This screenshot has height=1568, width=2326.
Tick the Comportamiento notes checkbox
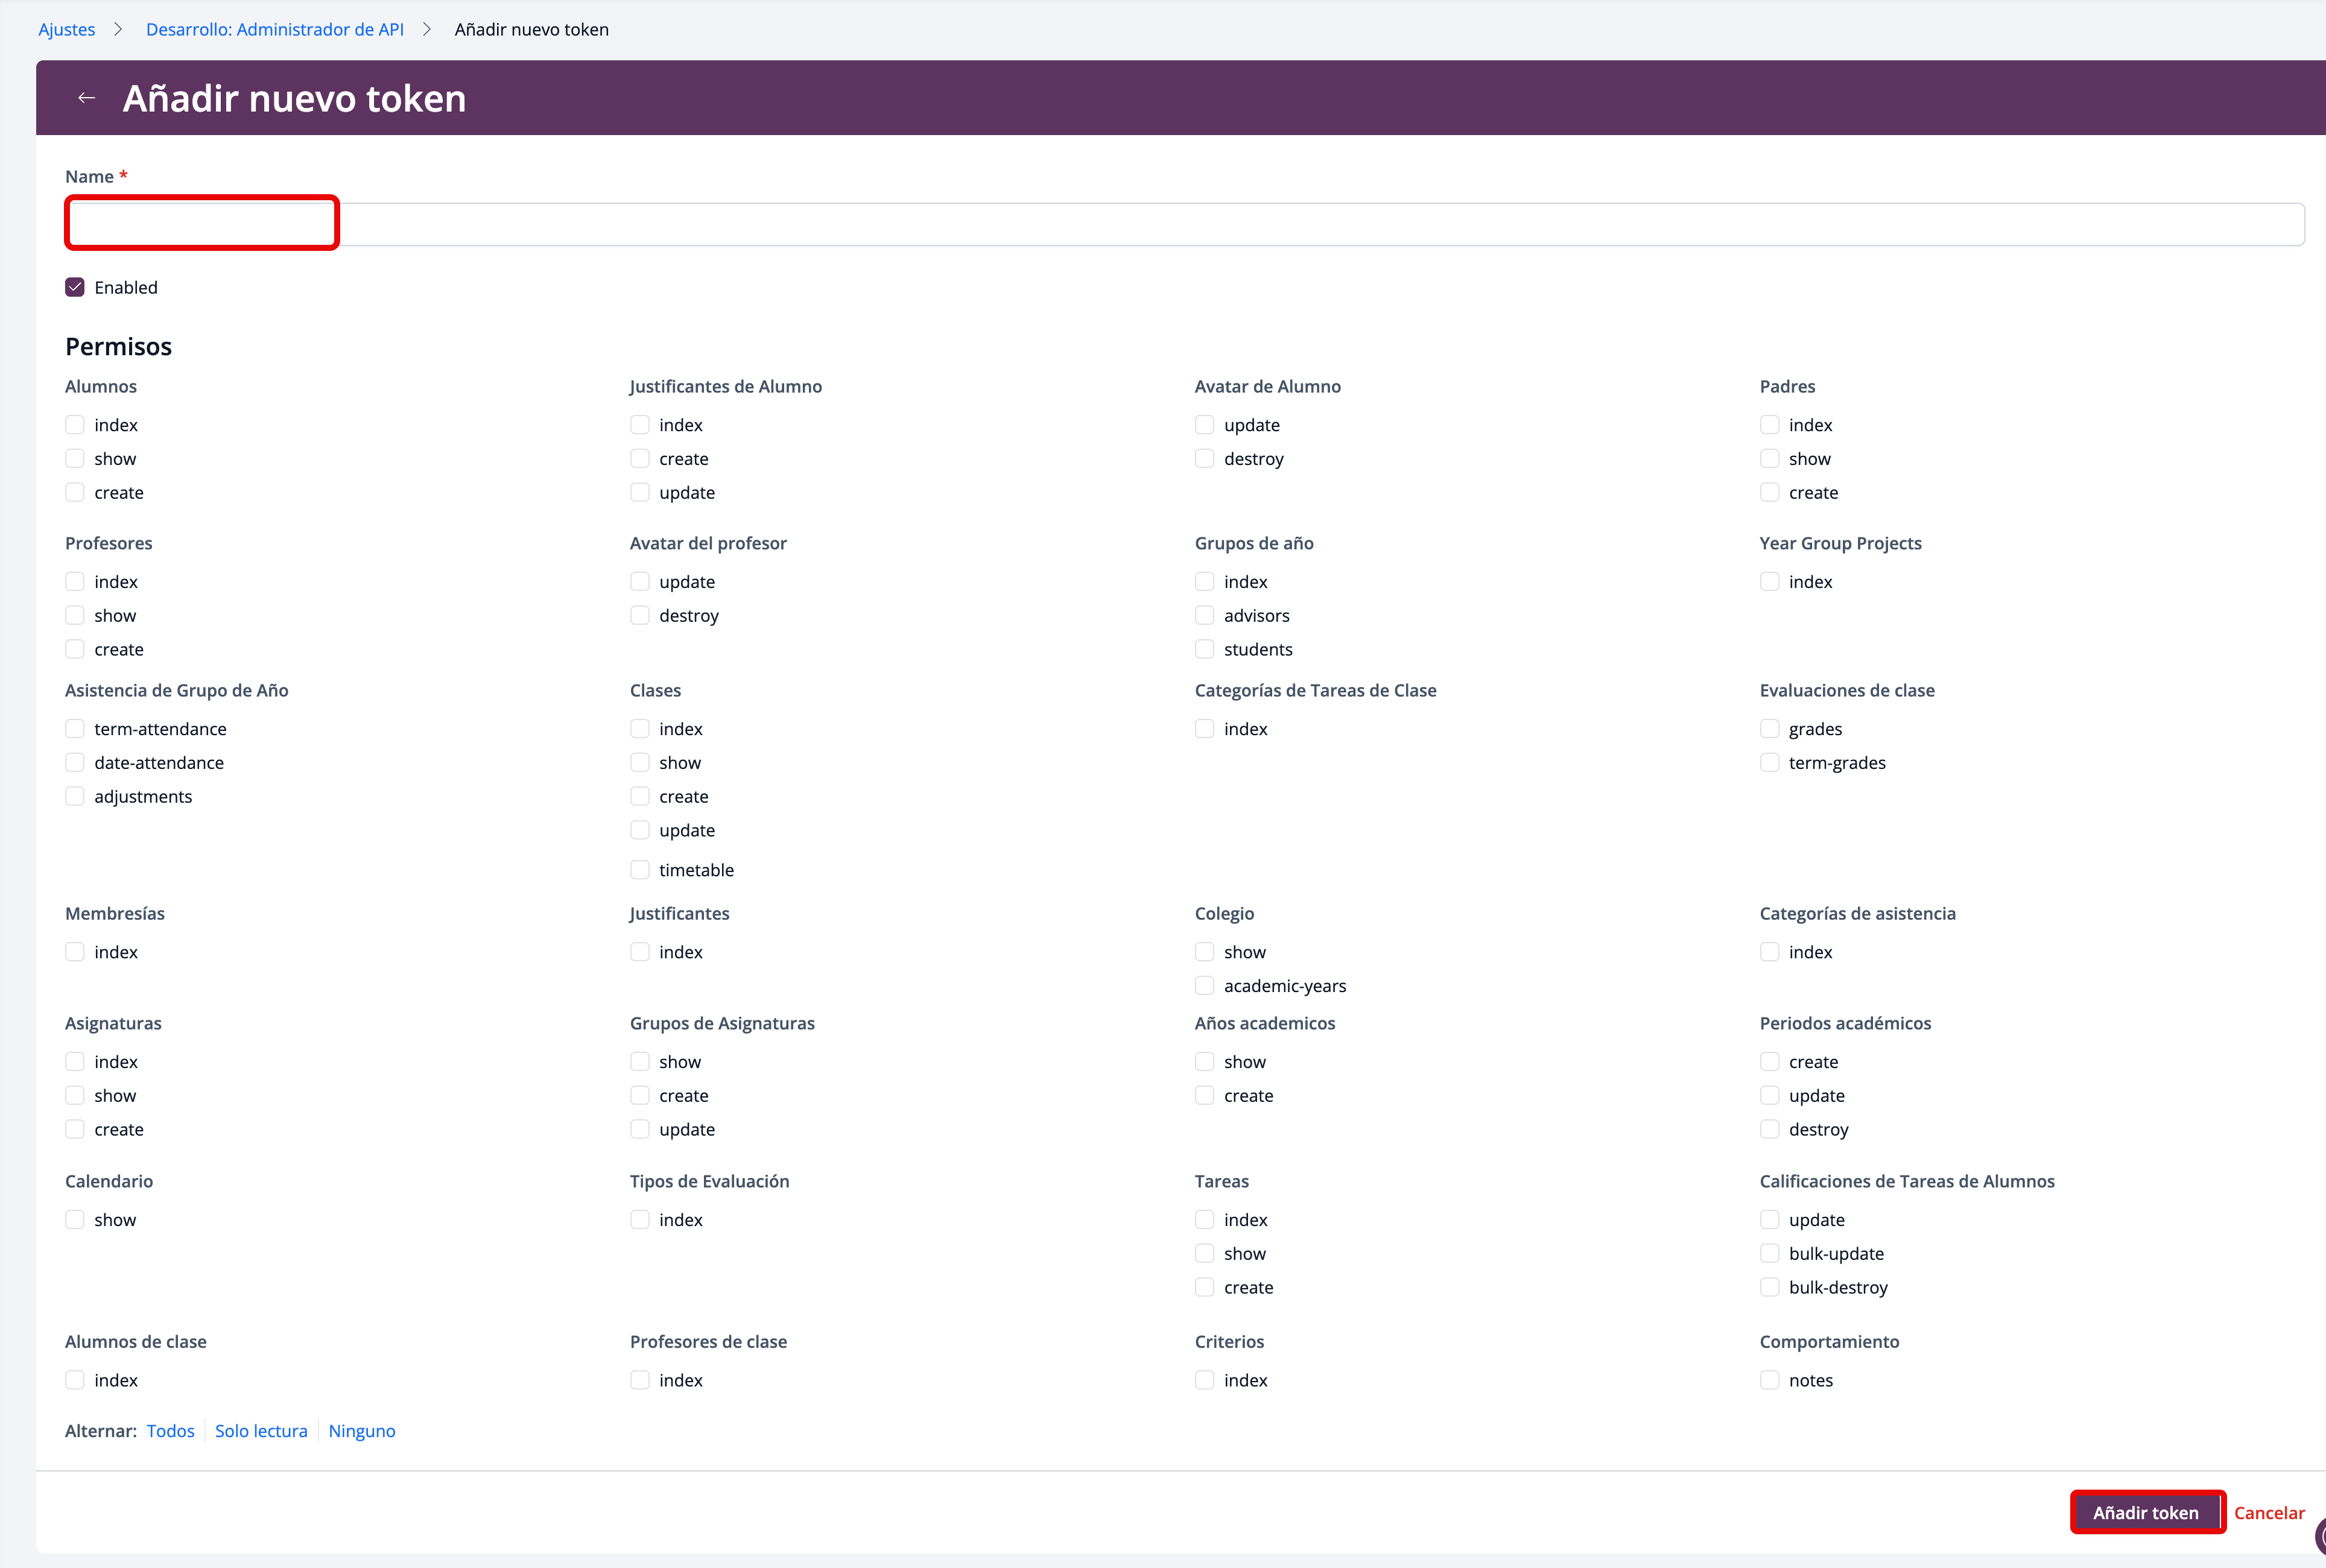point(1770,1381)
